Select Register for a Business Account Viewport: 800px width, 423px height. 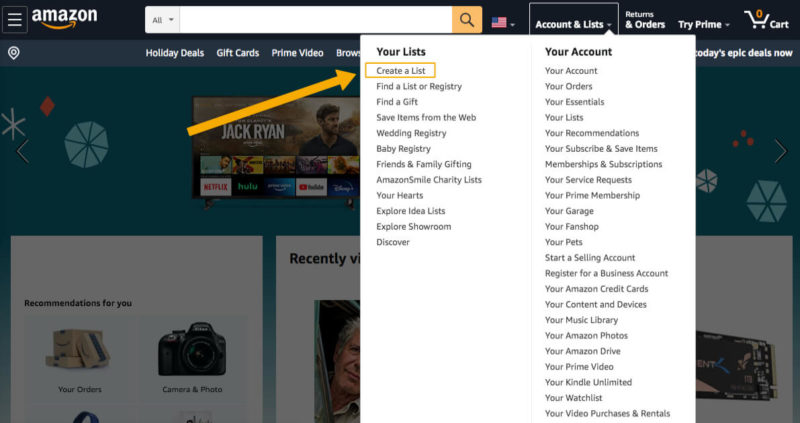[x=607, y=273]
